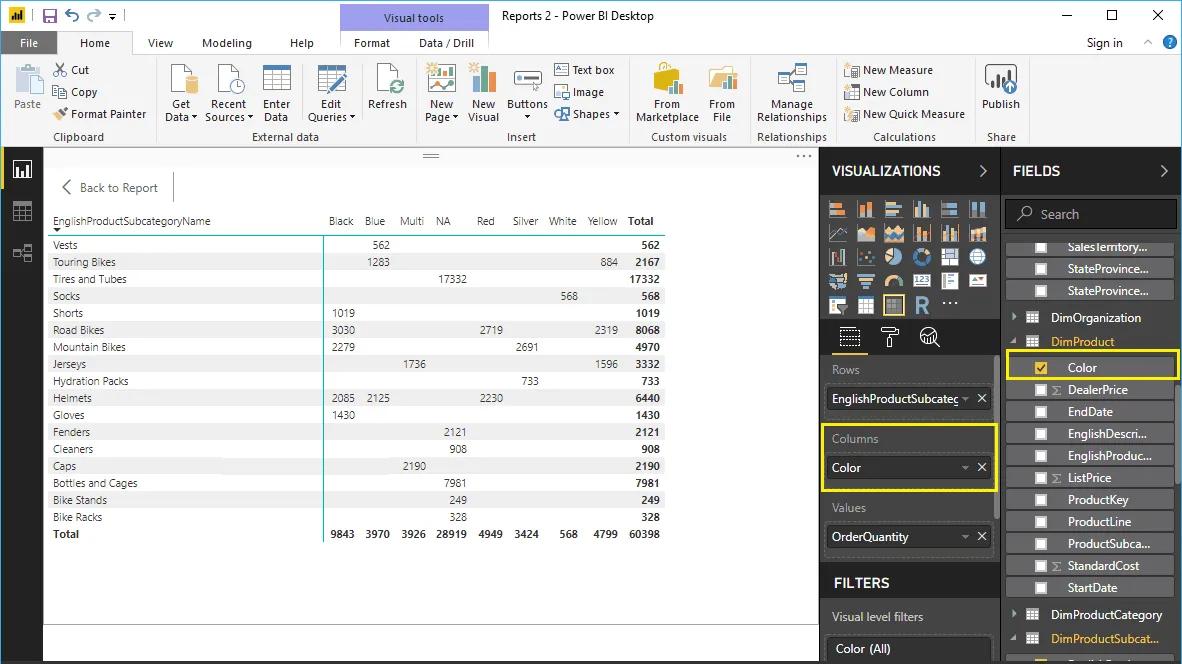Click the Publish button

(x=1000, y=90)
